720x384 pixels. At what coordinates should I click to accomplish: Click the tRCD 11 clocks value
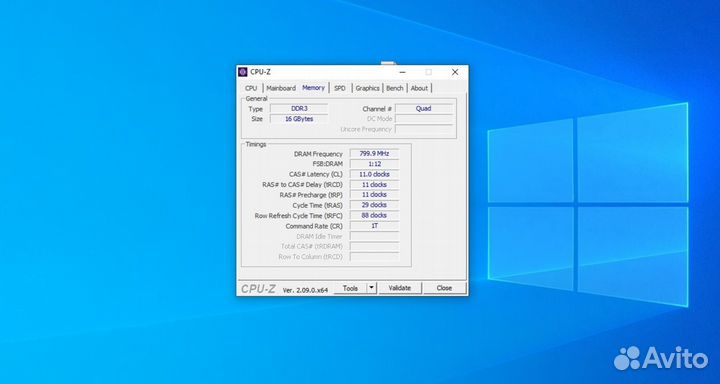point(374,185)
